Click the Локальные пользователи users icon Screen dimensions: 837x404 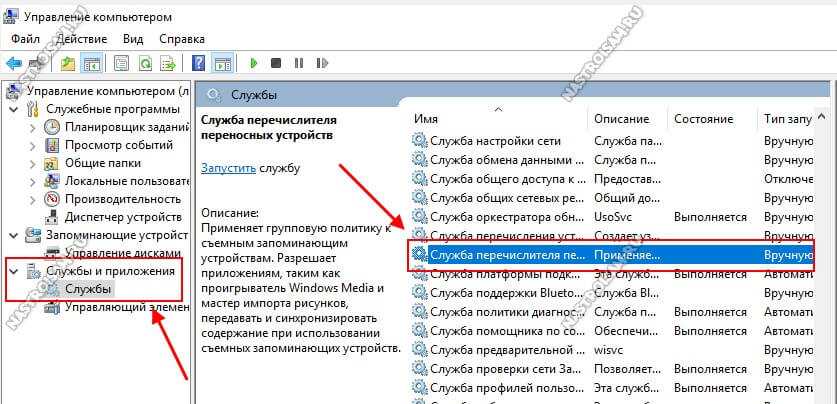point(52,181)
